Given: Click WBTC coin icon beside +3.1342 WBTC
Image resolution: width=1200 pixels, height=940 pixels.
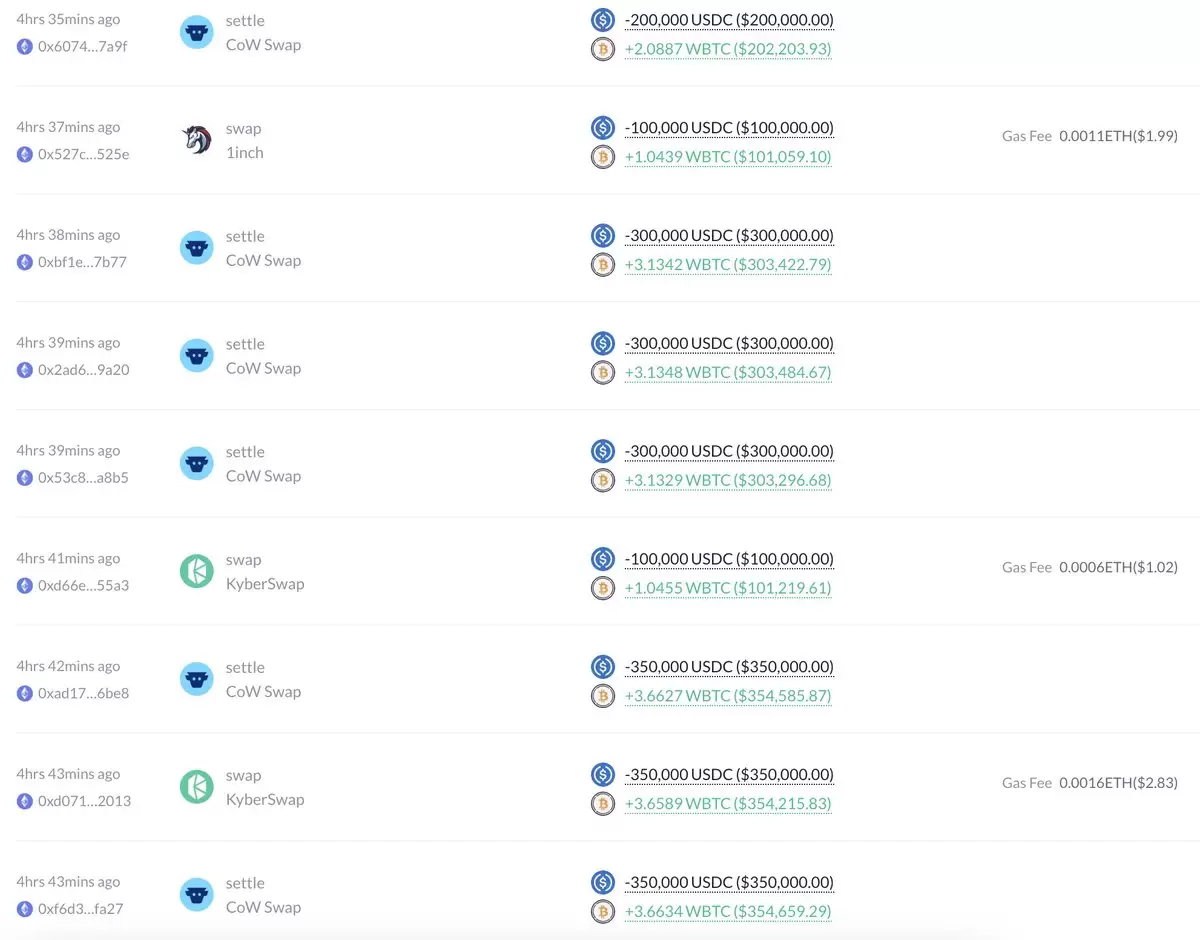Looking at the screenshot, I should tap(602, 265).
